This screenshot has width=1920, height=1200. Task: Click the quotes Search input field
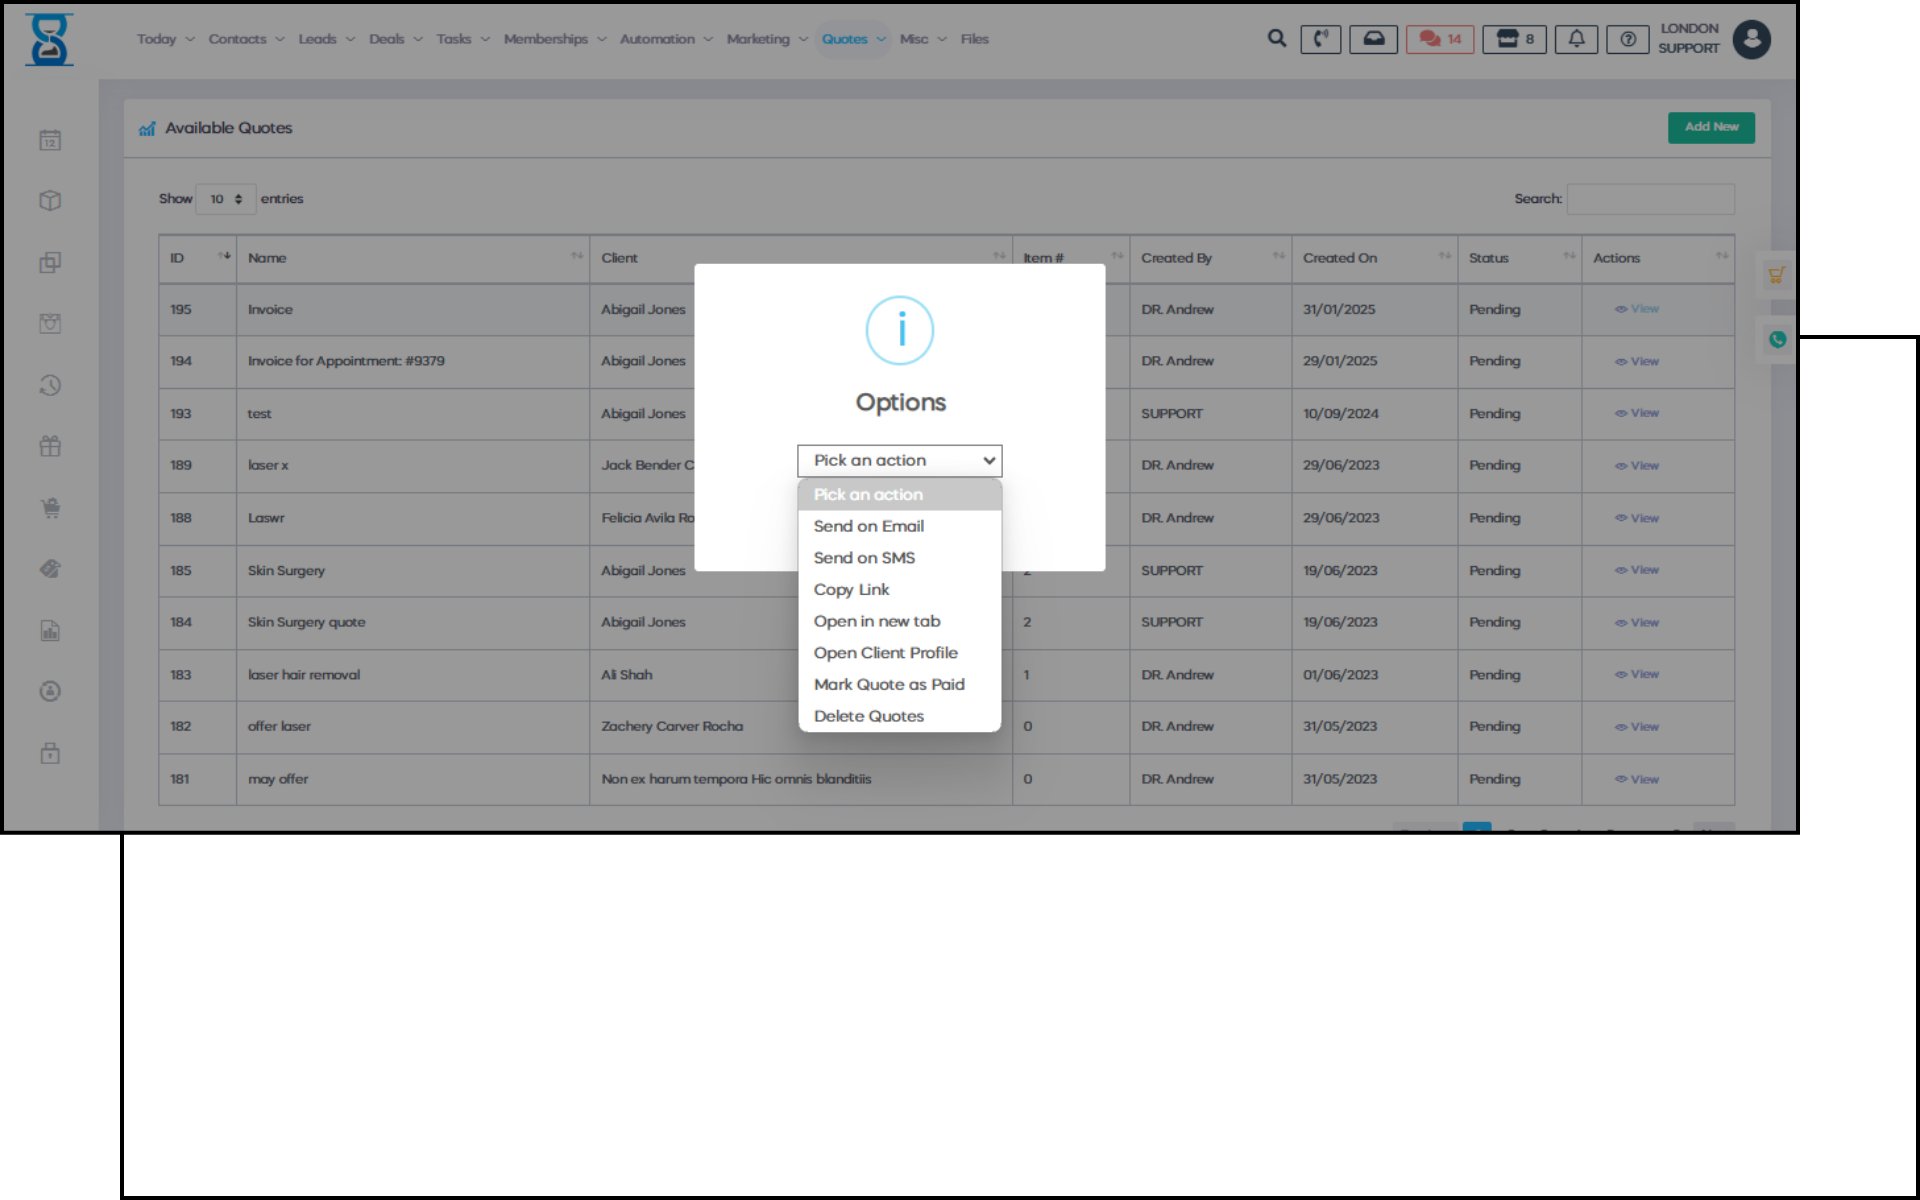1650,199
